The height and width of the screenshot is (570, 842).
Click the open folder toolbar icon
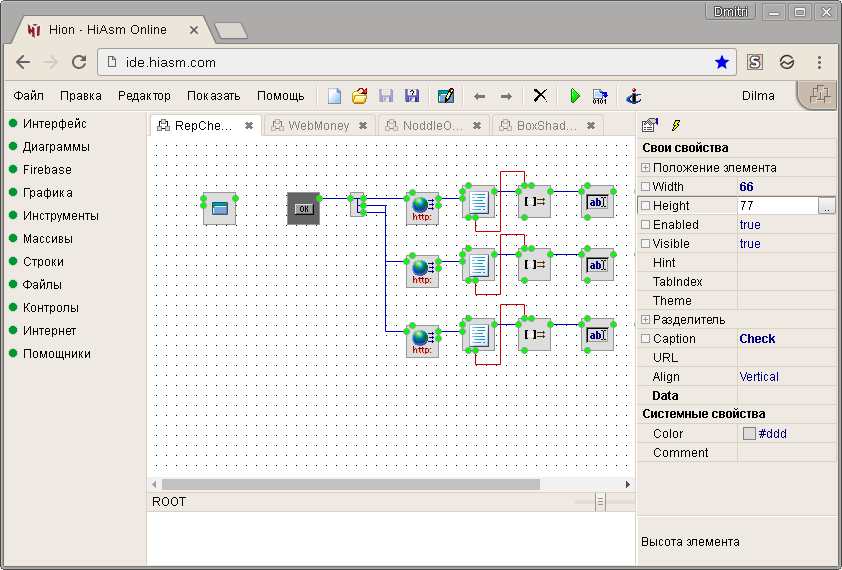pyautogui.click(x=360, y=96)
